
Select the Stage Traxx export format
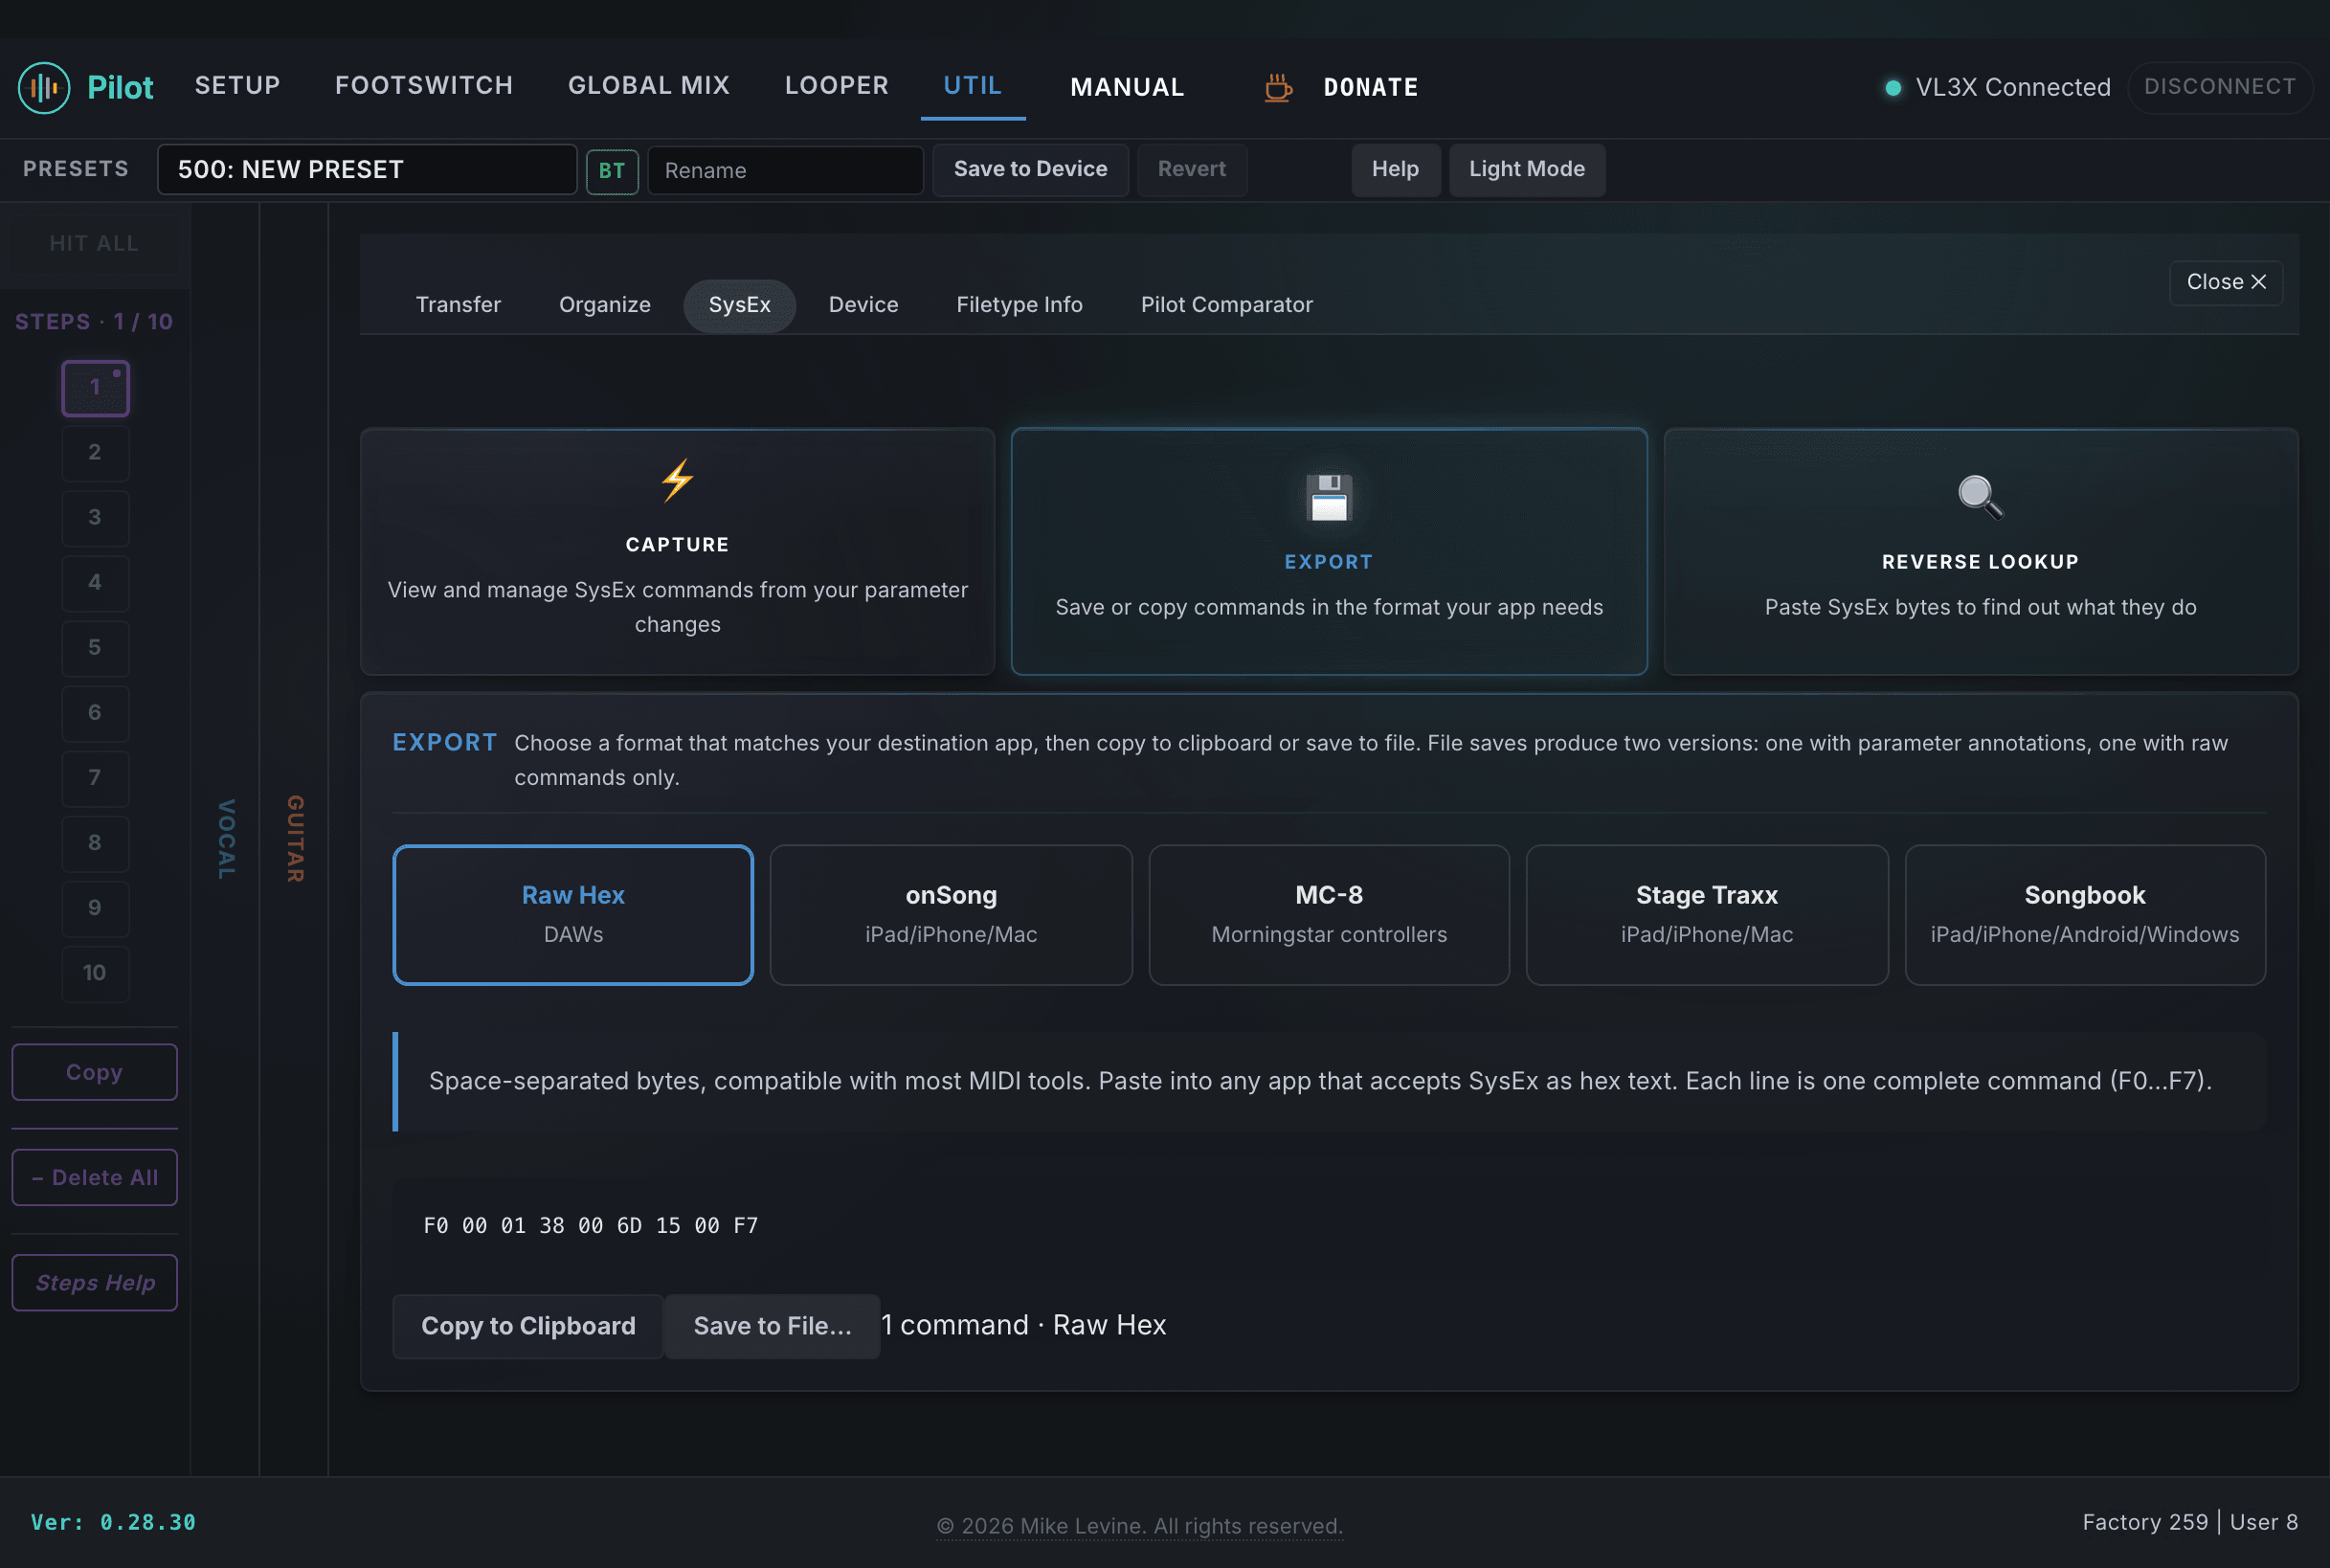1707,914
